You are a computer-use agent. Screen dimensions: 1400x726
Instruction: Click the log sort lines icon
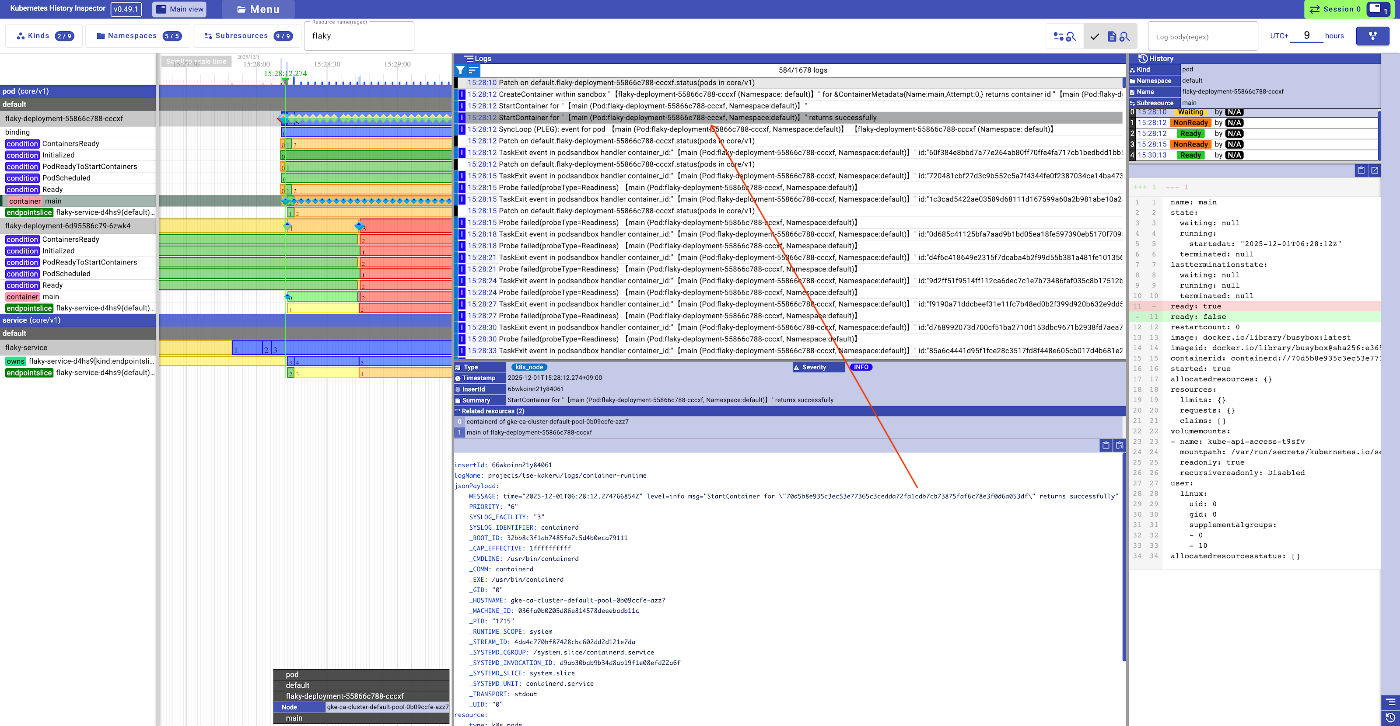[x=472, y=70]
